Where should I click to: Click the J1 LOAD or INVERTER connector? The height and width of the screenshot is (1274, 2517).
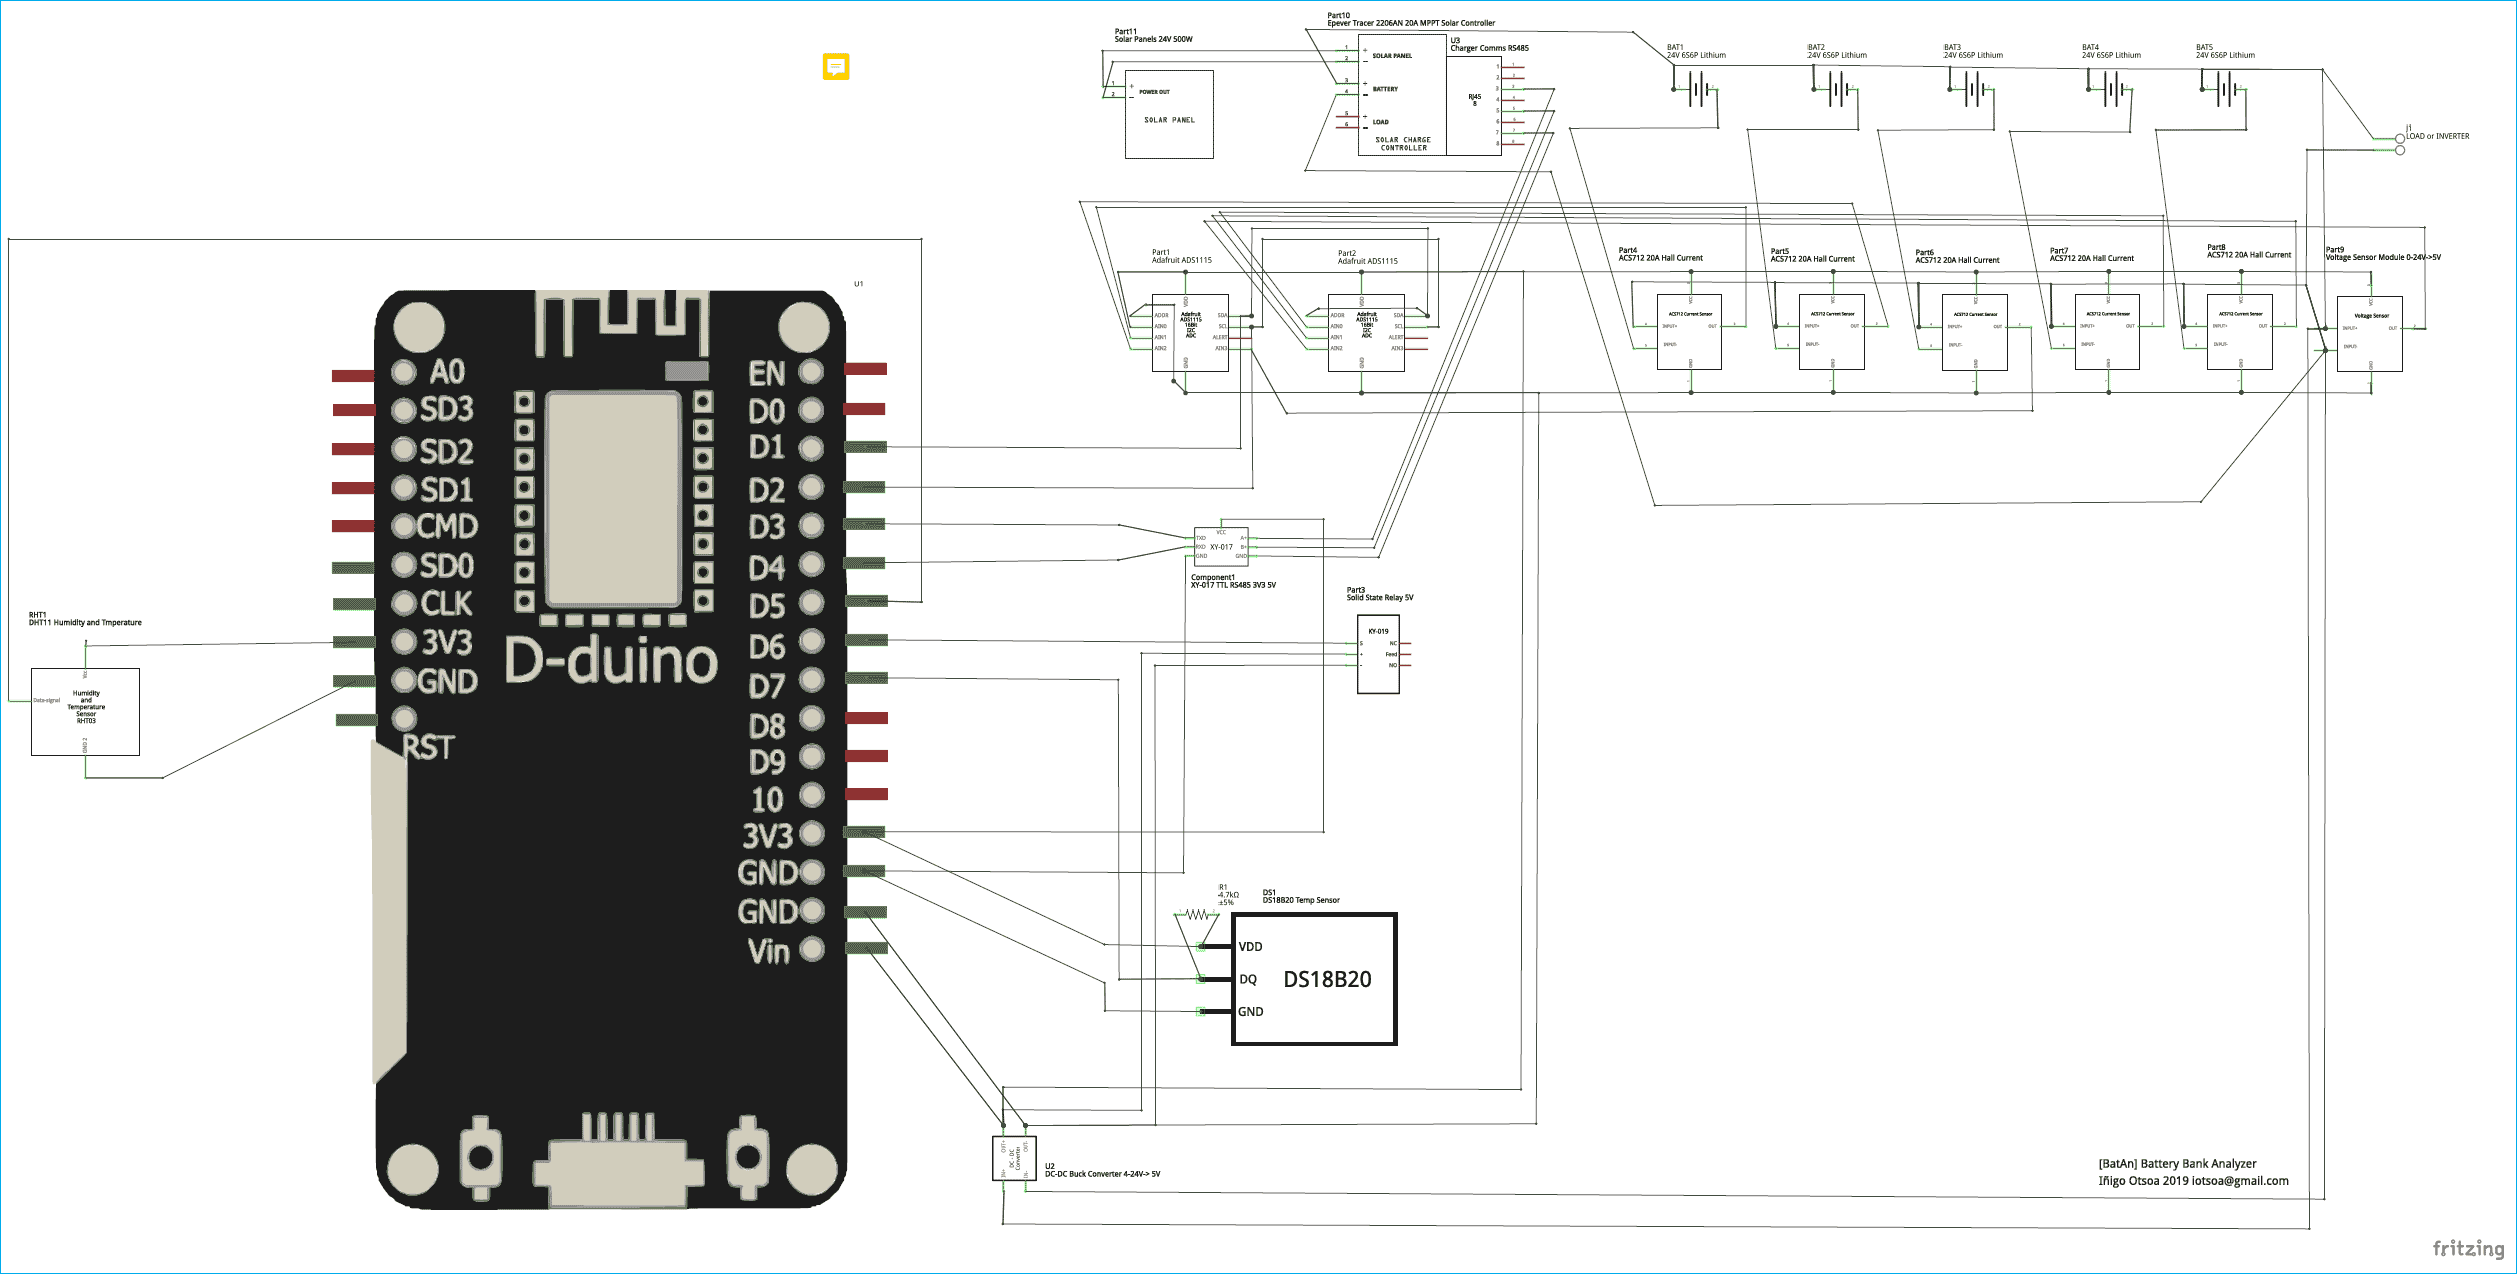pos(2399,143)
